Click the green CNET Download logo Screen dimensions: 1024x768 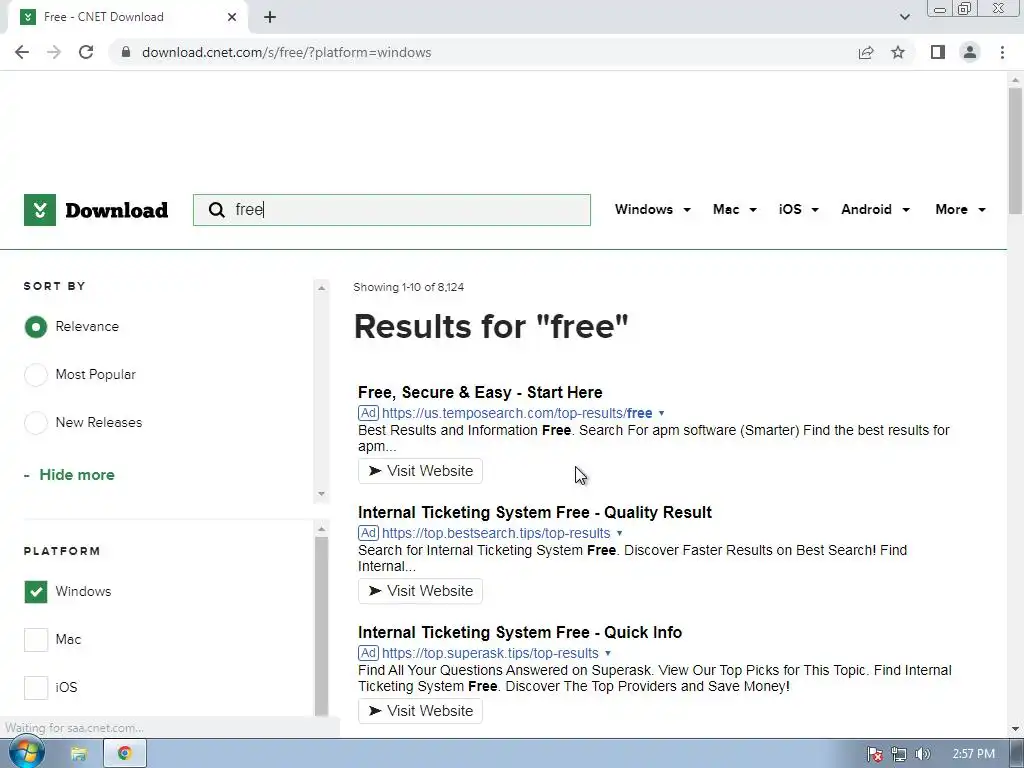coord(96,210)
